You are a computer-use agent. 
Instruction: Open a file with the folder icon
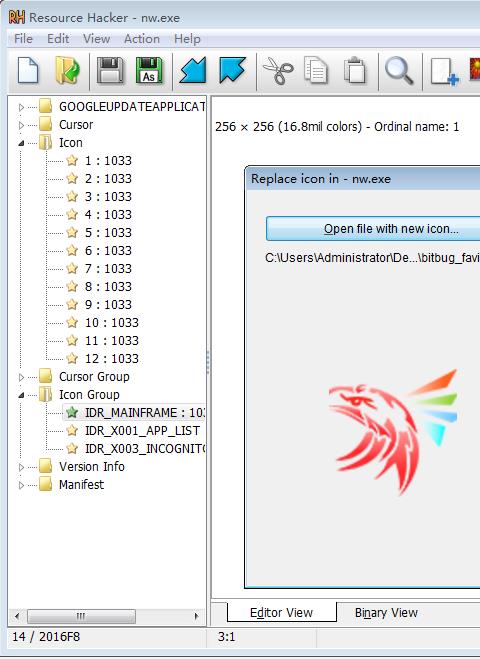(67, 70)
